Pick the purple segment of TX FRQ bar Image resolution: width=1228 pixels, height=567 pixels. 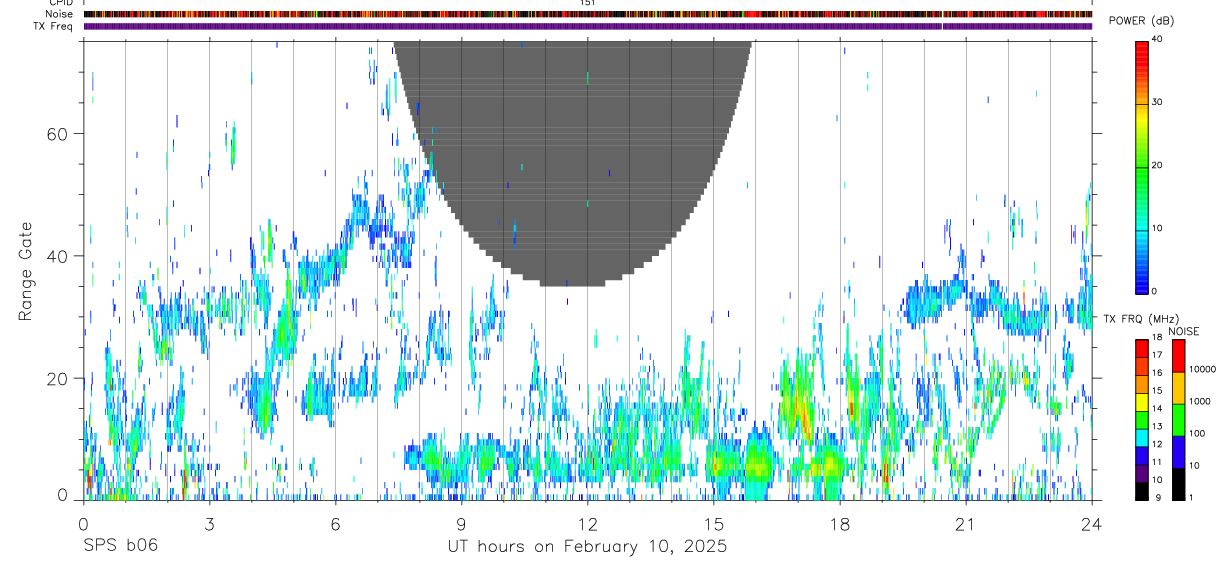pos(1141,474)
